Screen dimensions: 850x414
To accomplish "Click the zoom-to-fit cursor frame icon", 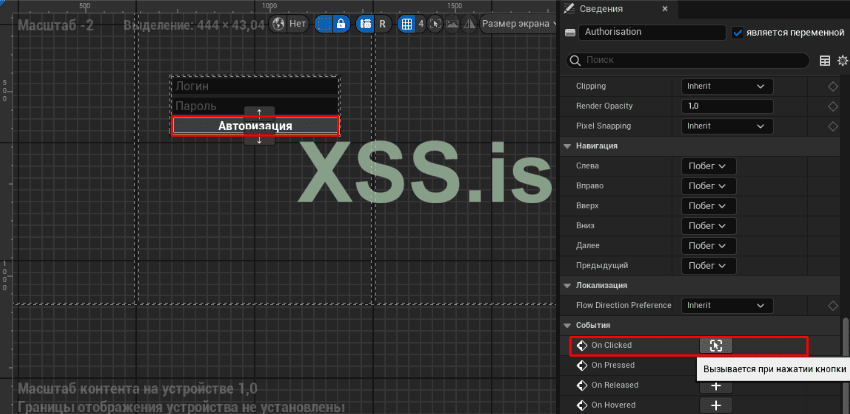I will (x=435, y=24).
